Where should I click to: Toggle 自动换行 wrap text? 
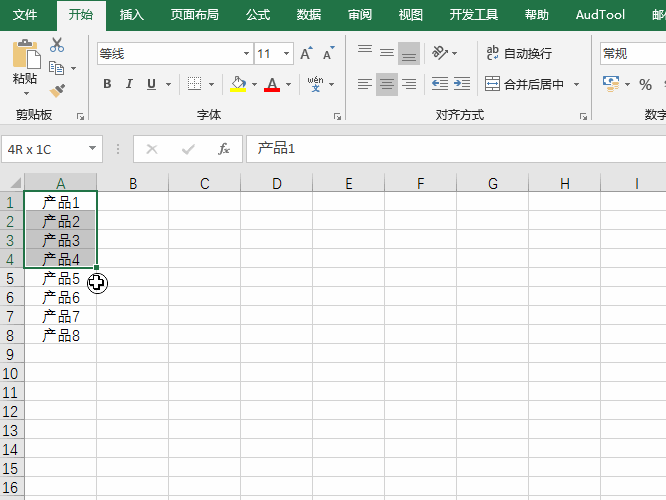[519, 54]
